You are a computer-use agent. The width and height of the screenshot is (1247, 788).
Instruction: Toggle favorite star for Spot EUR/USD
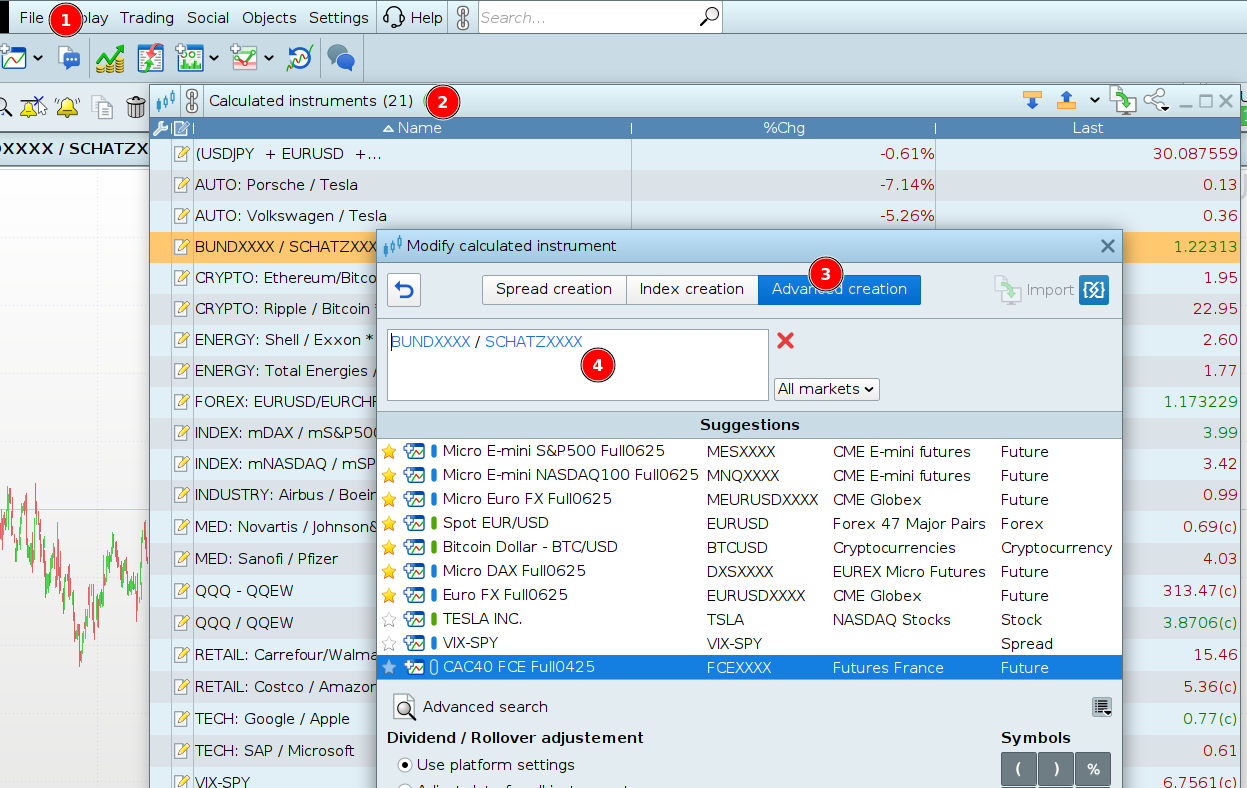click(389, 524)
